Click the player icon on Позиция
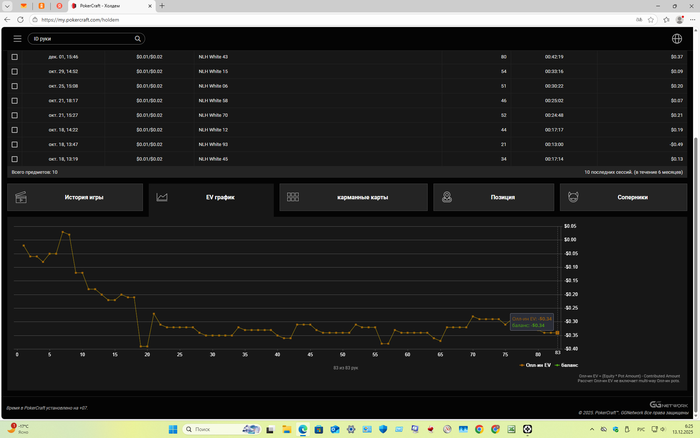 pyautogui.click(x=447, y=197)
